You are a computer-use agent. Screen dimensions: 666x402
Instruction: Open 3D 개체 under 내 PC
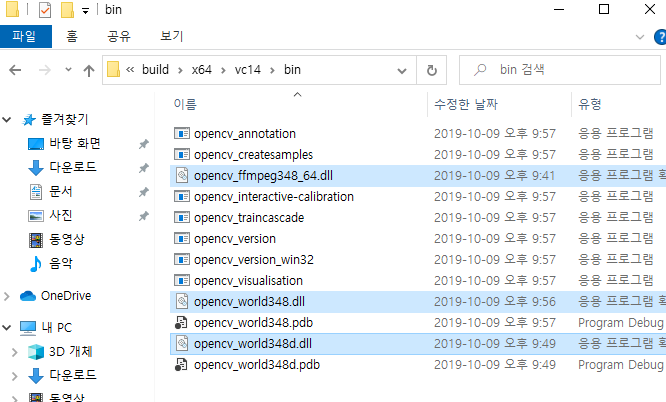pos(71,351)
